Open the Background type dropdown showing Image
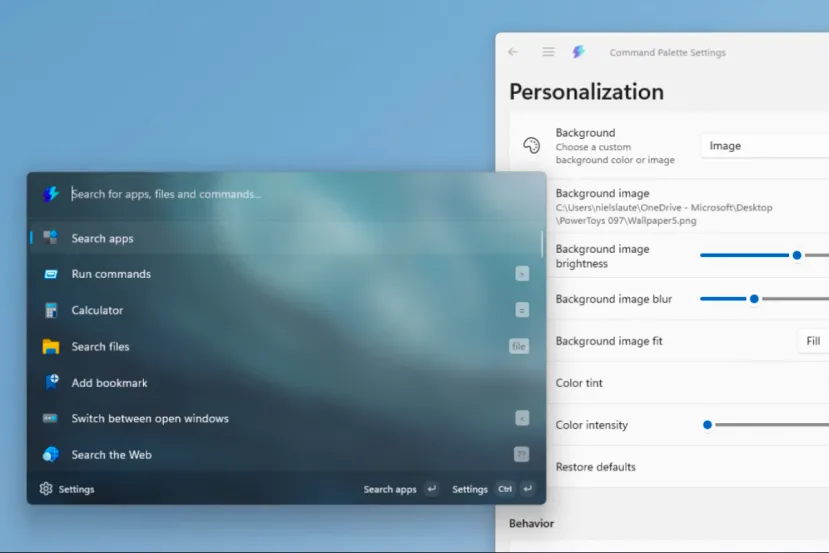Viewport: 829px width, 553px height. 764,146
